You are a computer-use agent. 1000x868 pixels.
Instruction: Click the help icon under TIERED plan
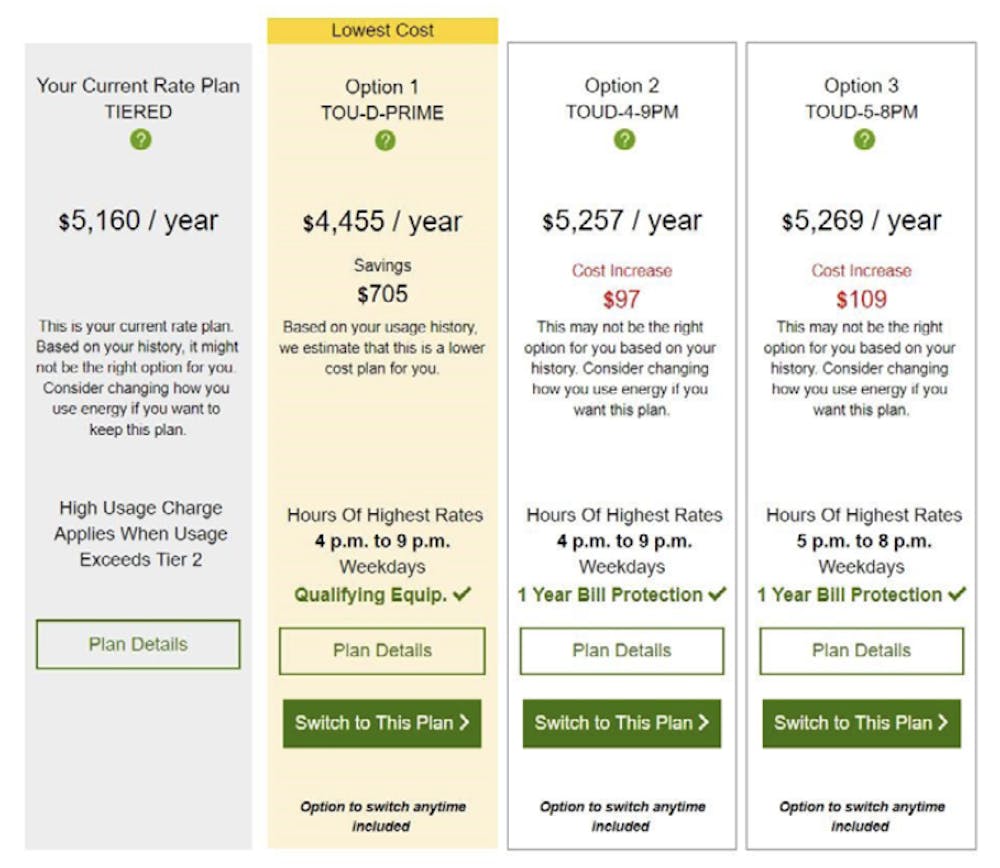140,140
